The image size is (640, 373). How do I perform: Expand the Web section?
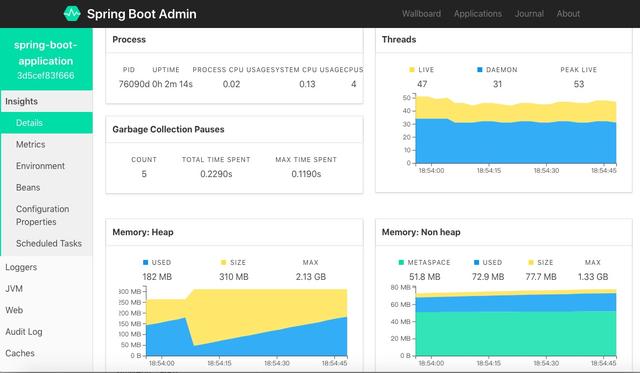tap(14, 310)
